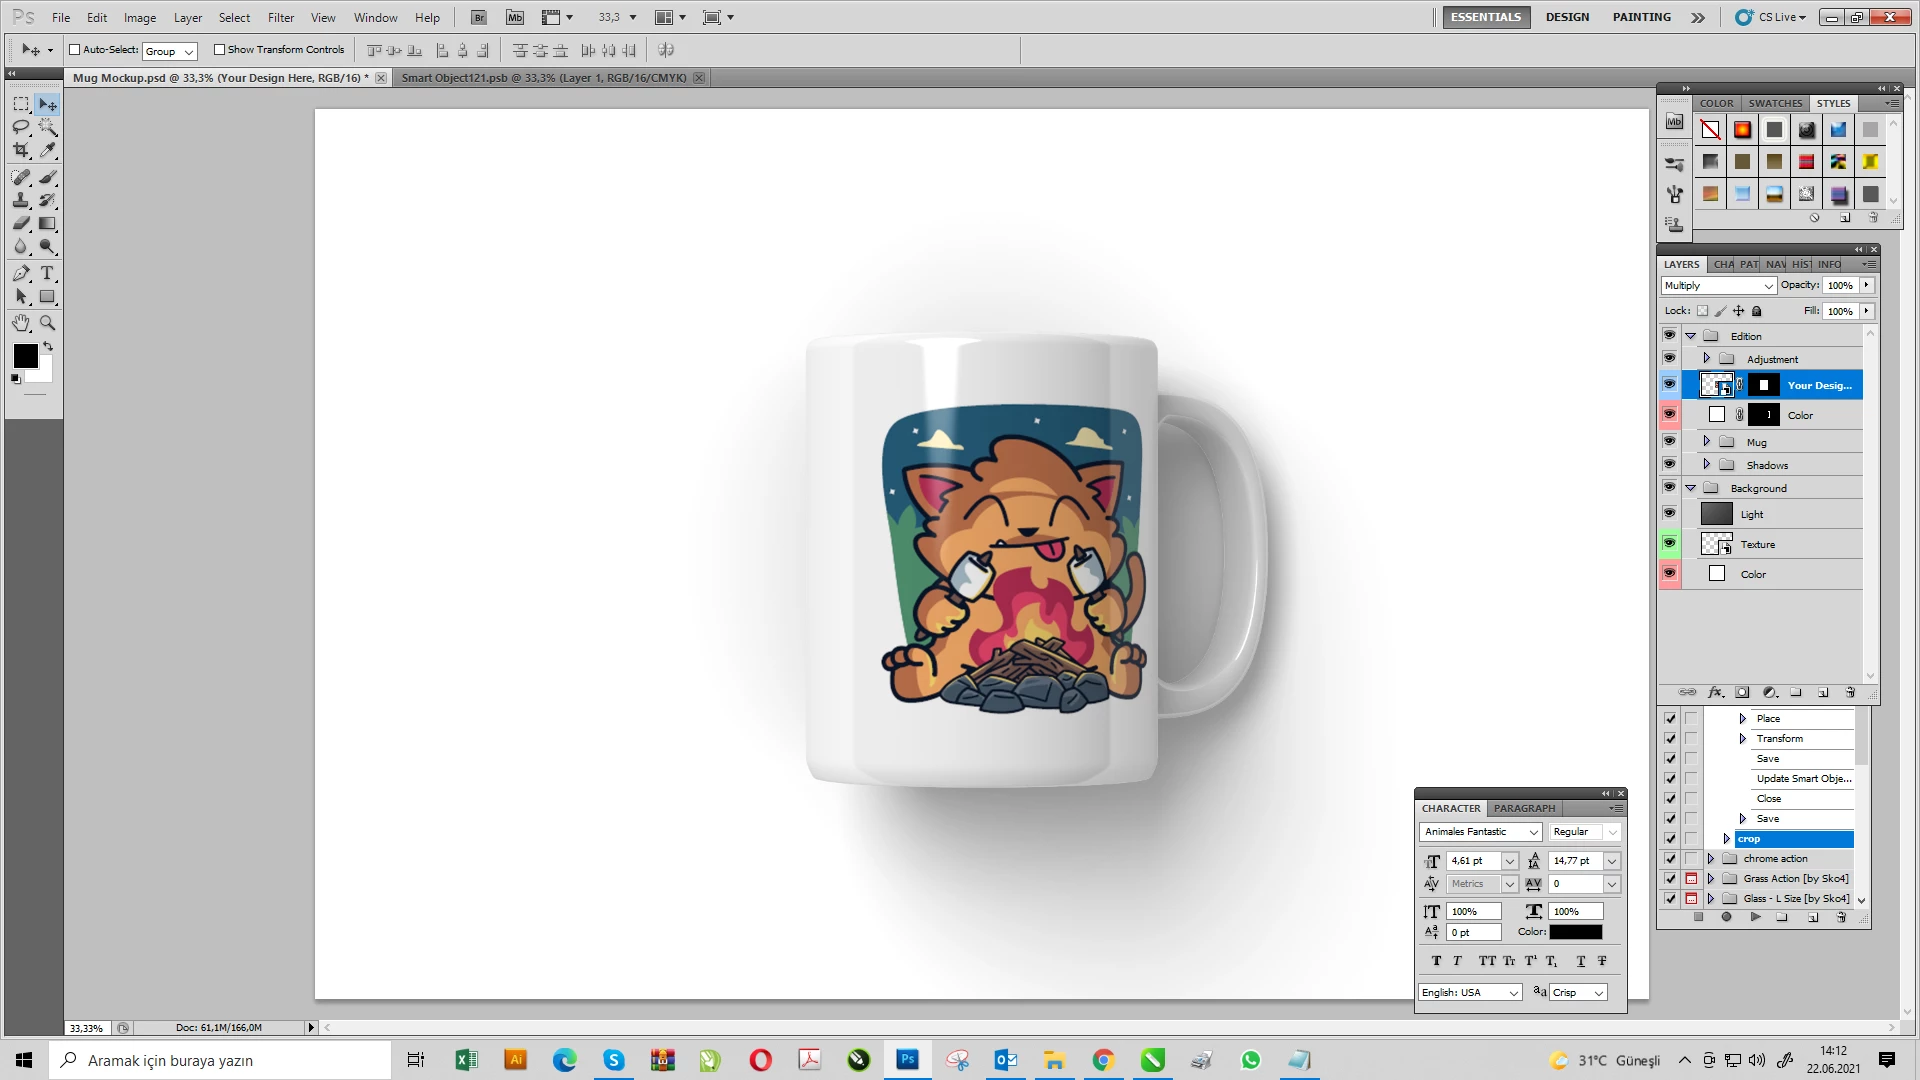The image size is (1920, 1080).
Task: Select the Lasso tool
Action: coord(21,127)
